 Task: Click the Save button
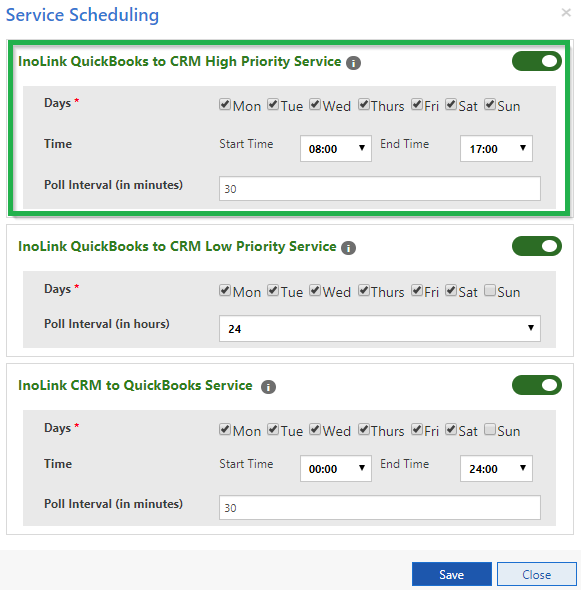click(452, 574)
